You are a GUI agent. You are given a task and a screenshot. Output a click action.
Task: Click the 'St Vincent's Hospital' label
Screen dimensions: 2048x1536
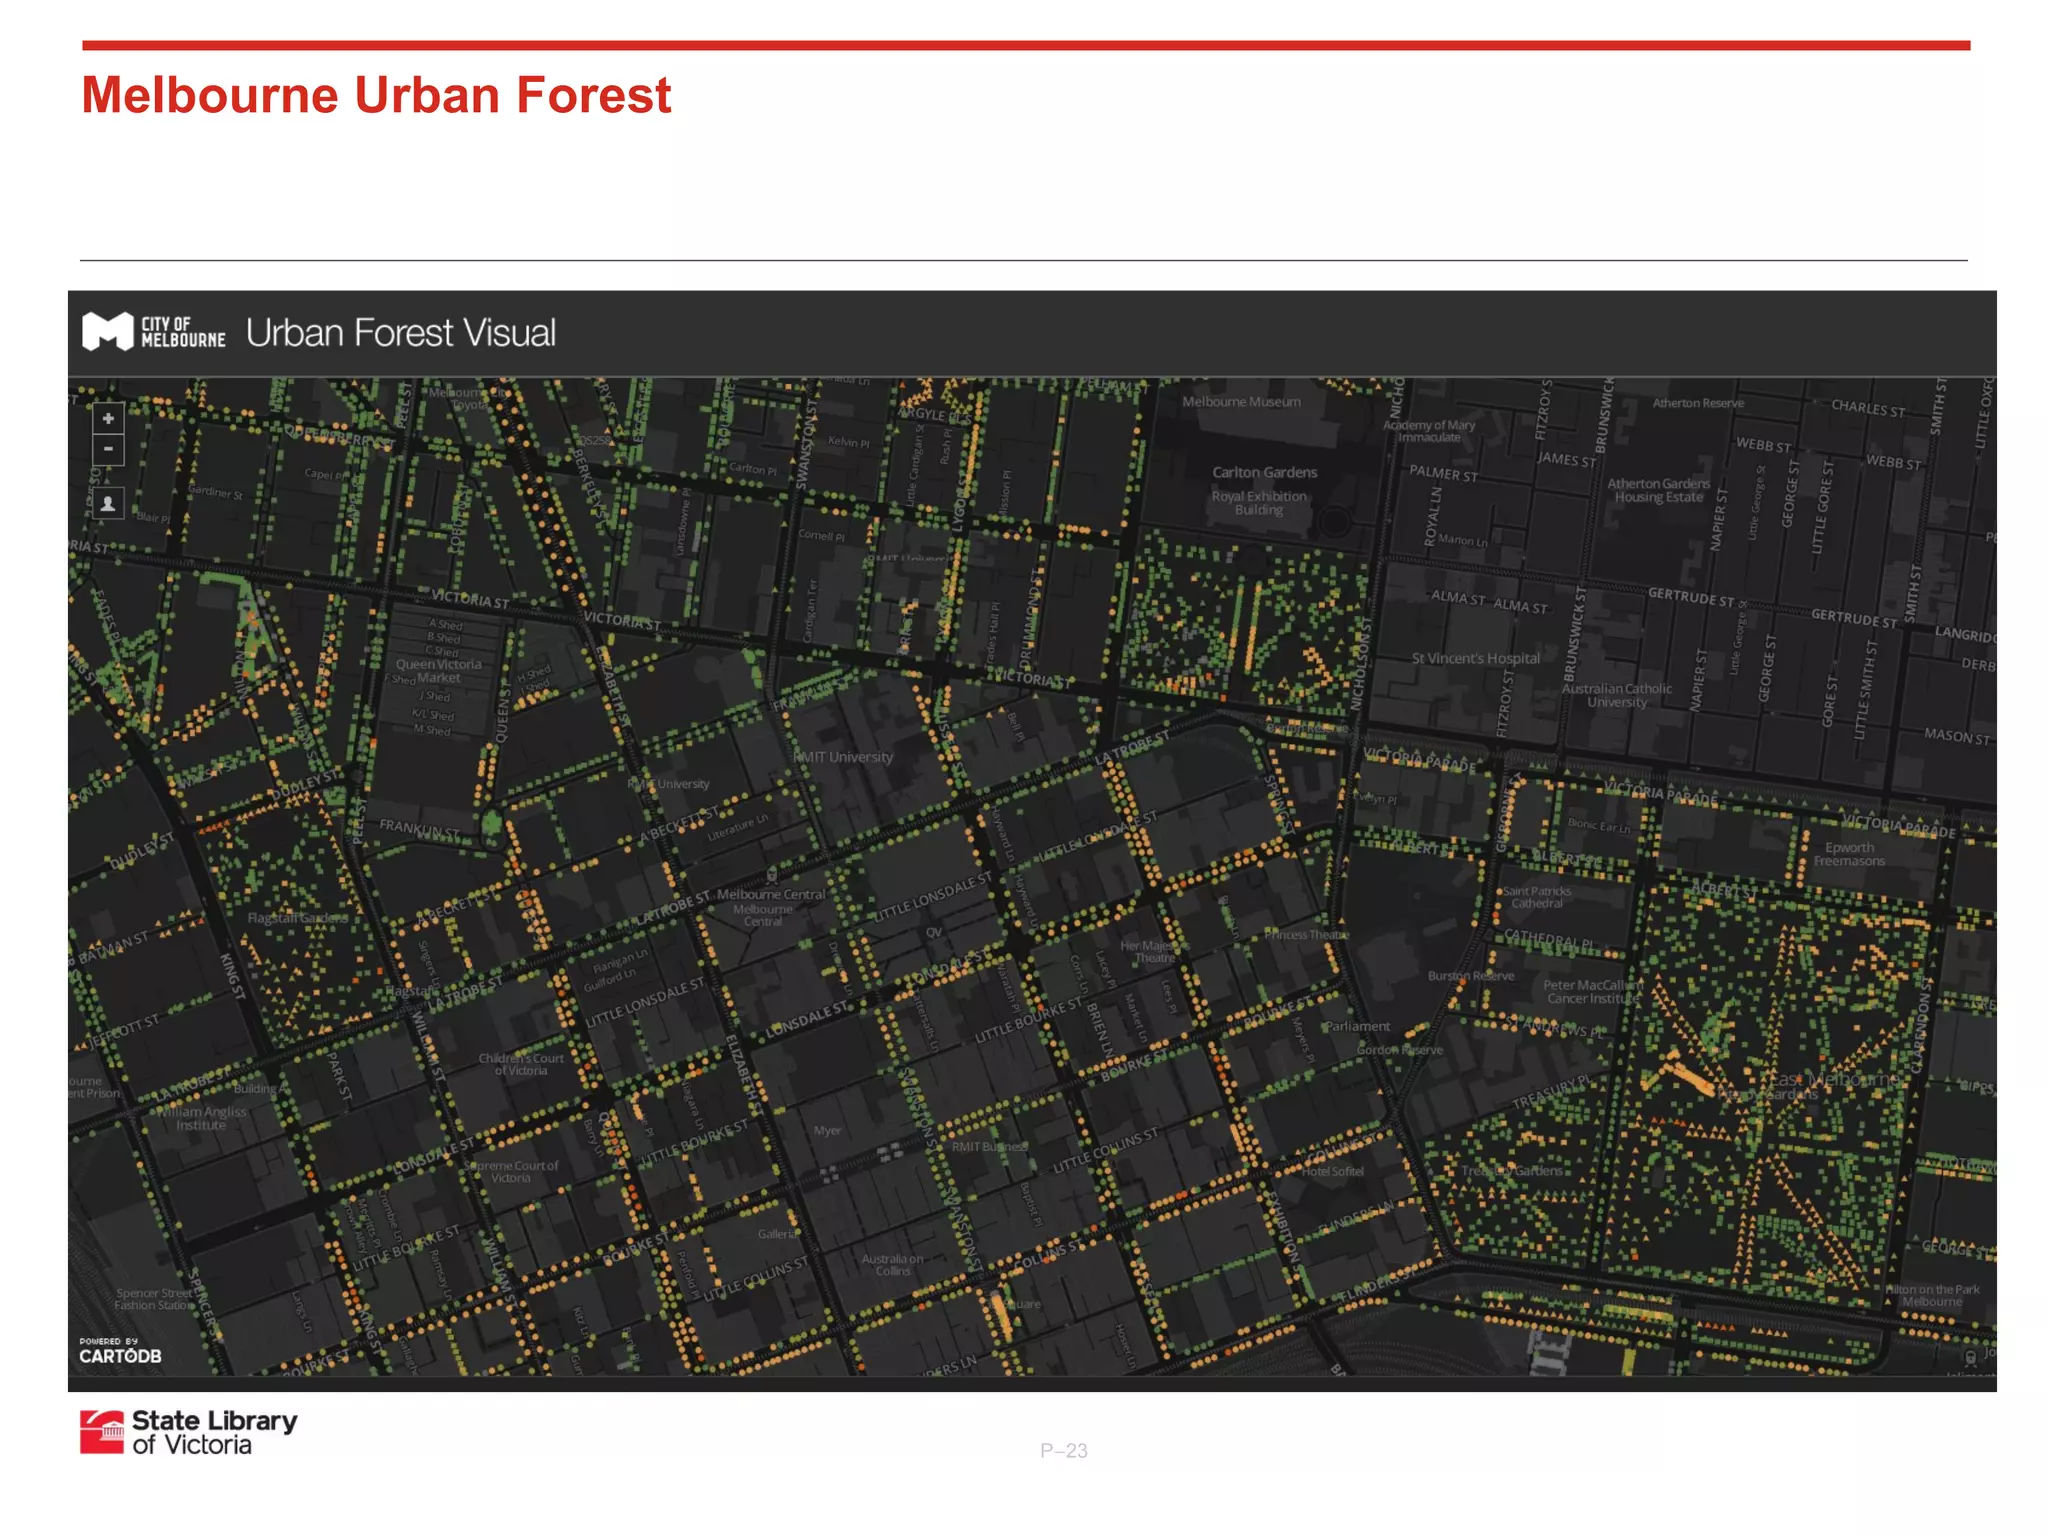(x=1476, y=658)
